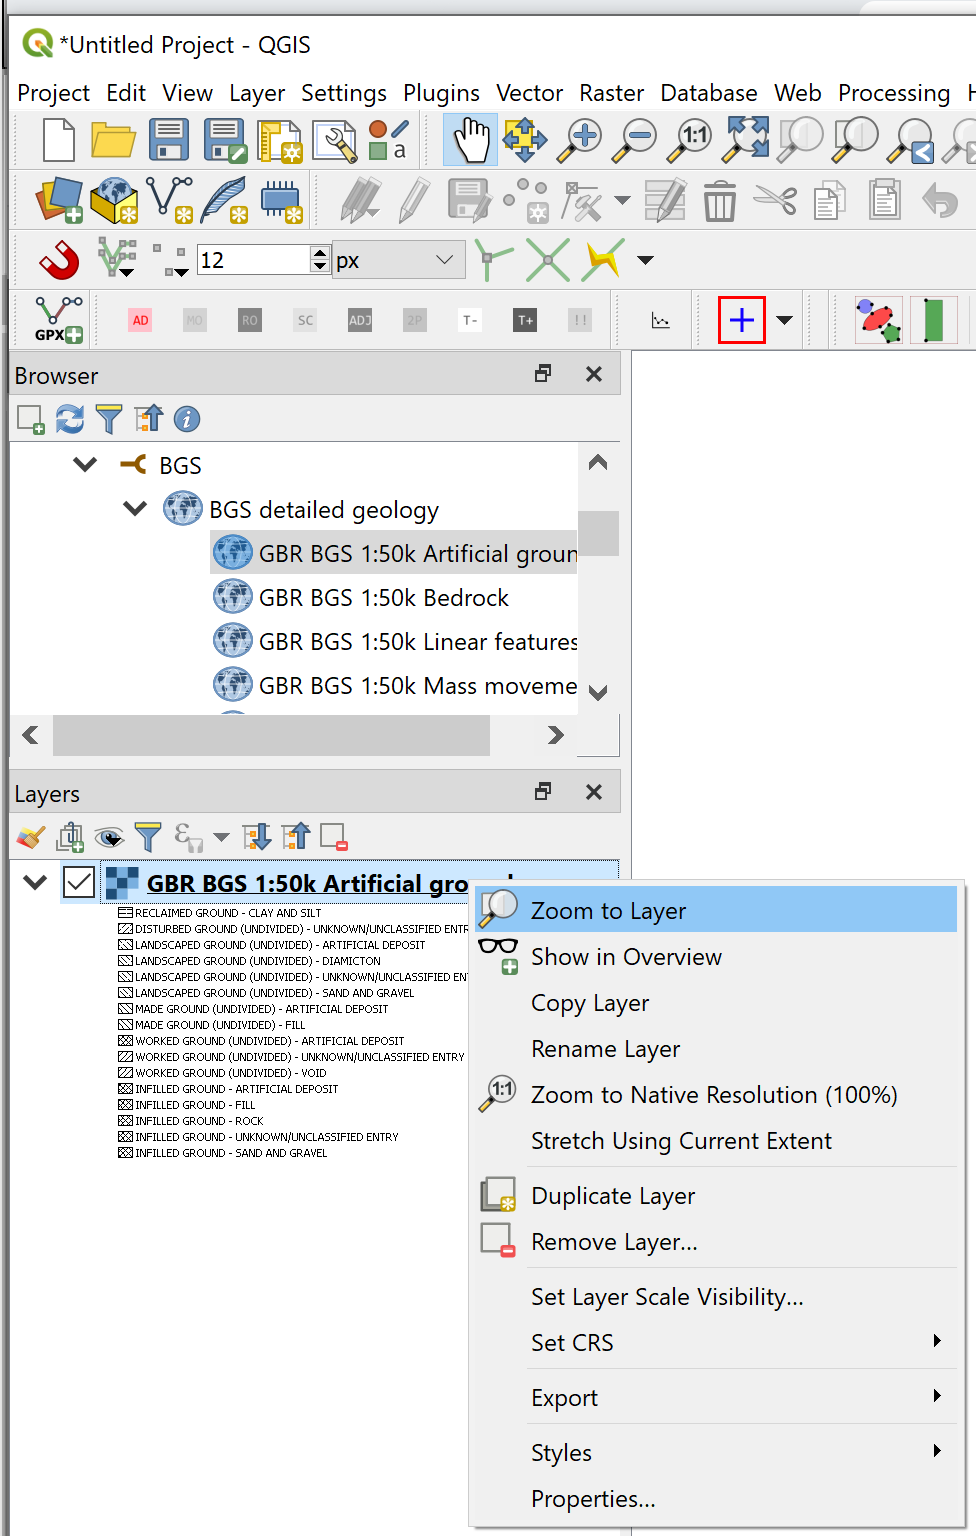The width and height of the screenshot is (976, 1536).
Task: Toggle visibility of GBR BGS Artificial ground layer
Action: [x=79, y=882]
